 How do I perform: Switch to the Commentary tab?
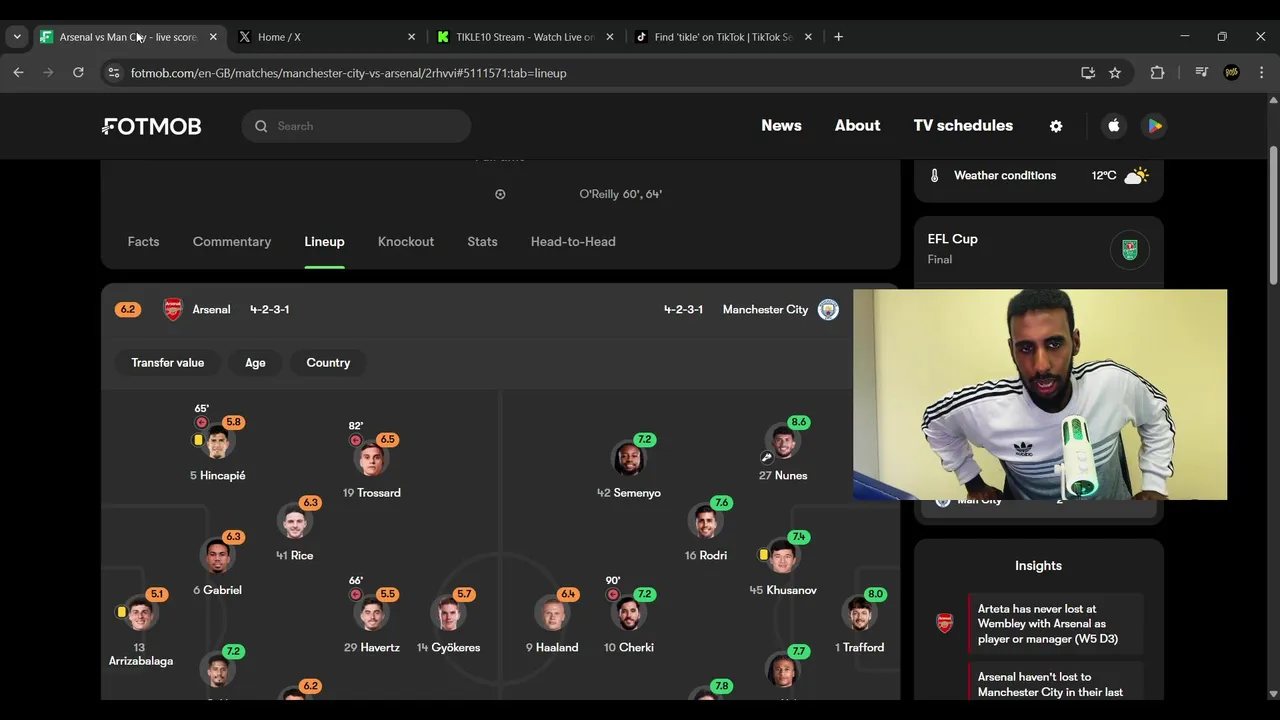[232, 242]
